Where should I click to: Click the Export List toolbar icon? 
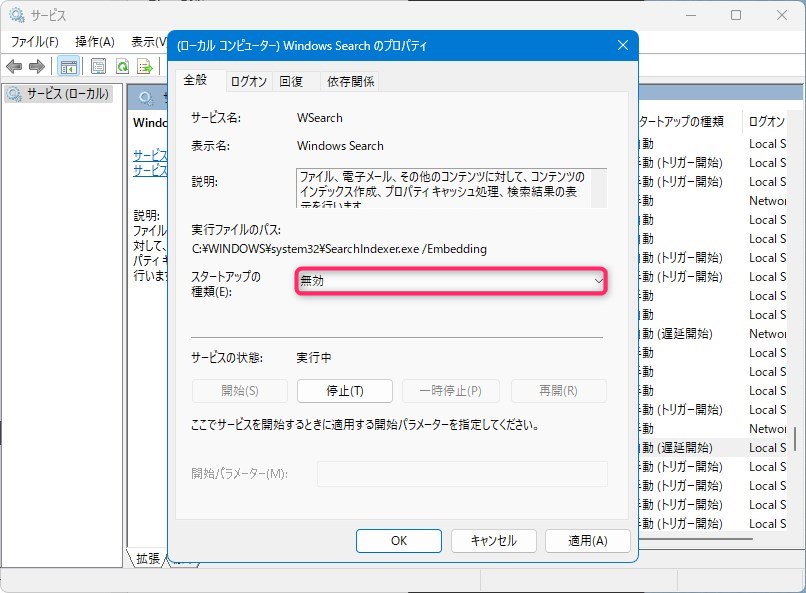[x=145, y=67]
